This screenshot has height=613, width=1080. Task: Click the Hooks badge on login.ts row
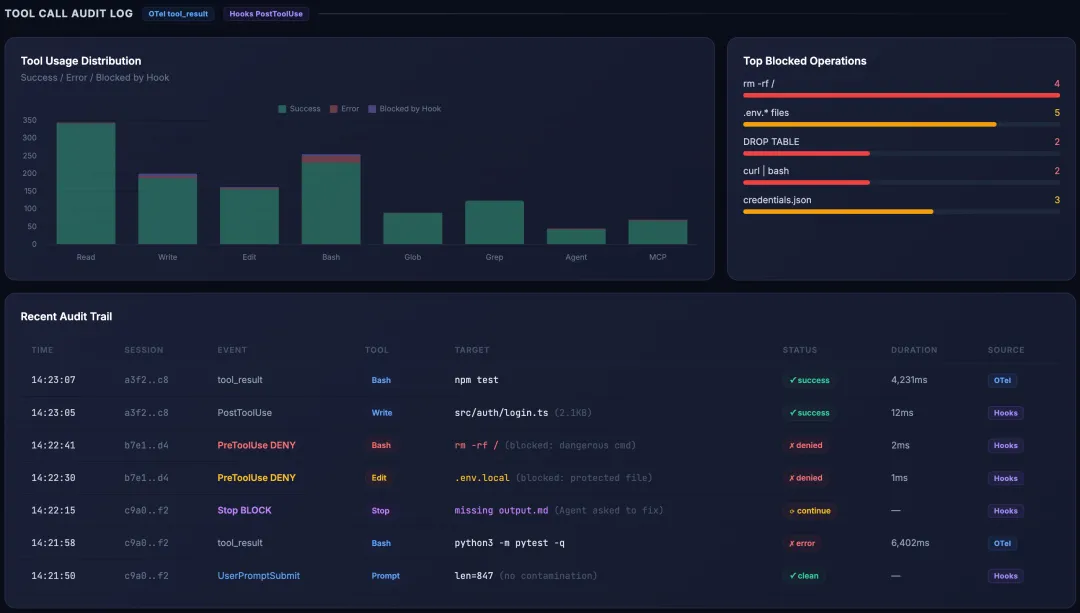[1006, 413]
